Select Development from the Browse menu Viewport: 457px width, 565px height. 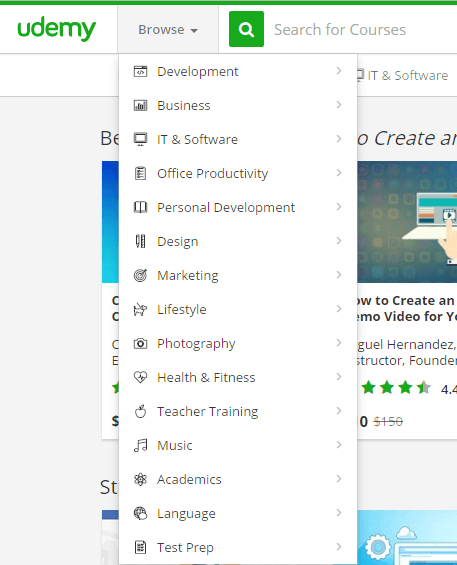click(238, 71)
